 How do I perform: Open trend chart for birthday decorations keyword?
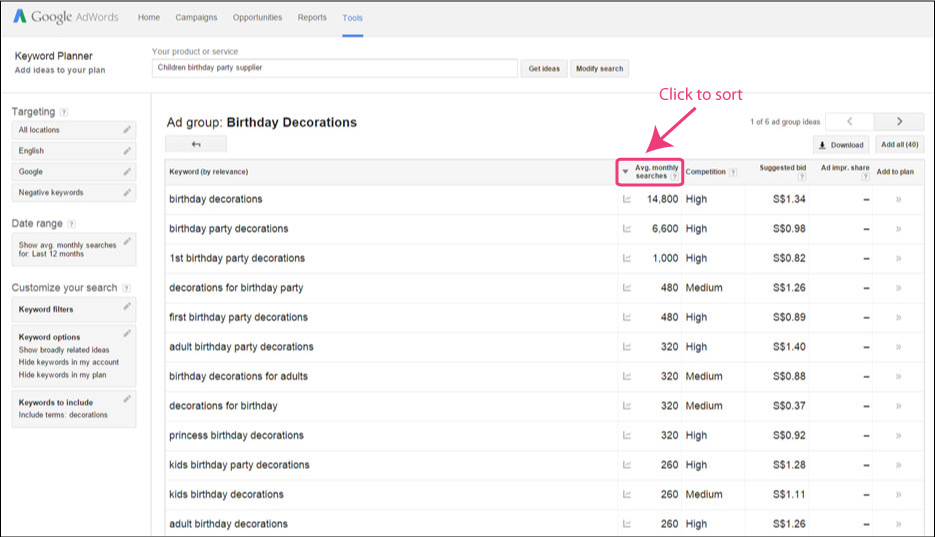point(627,199)
